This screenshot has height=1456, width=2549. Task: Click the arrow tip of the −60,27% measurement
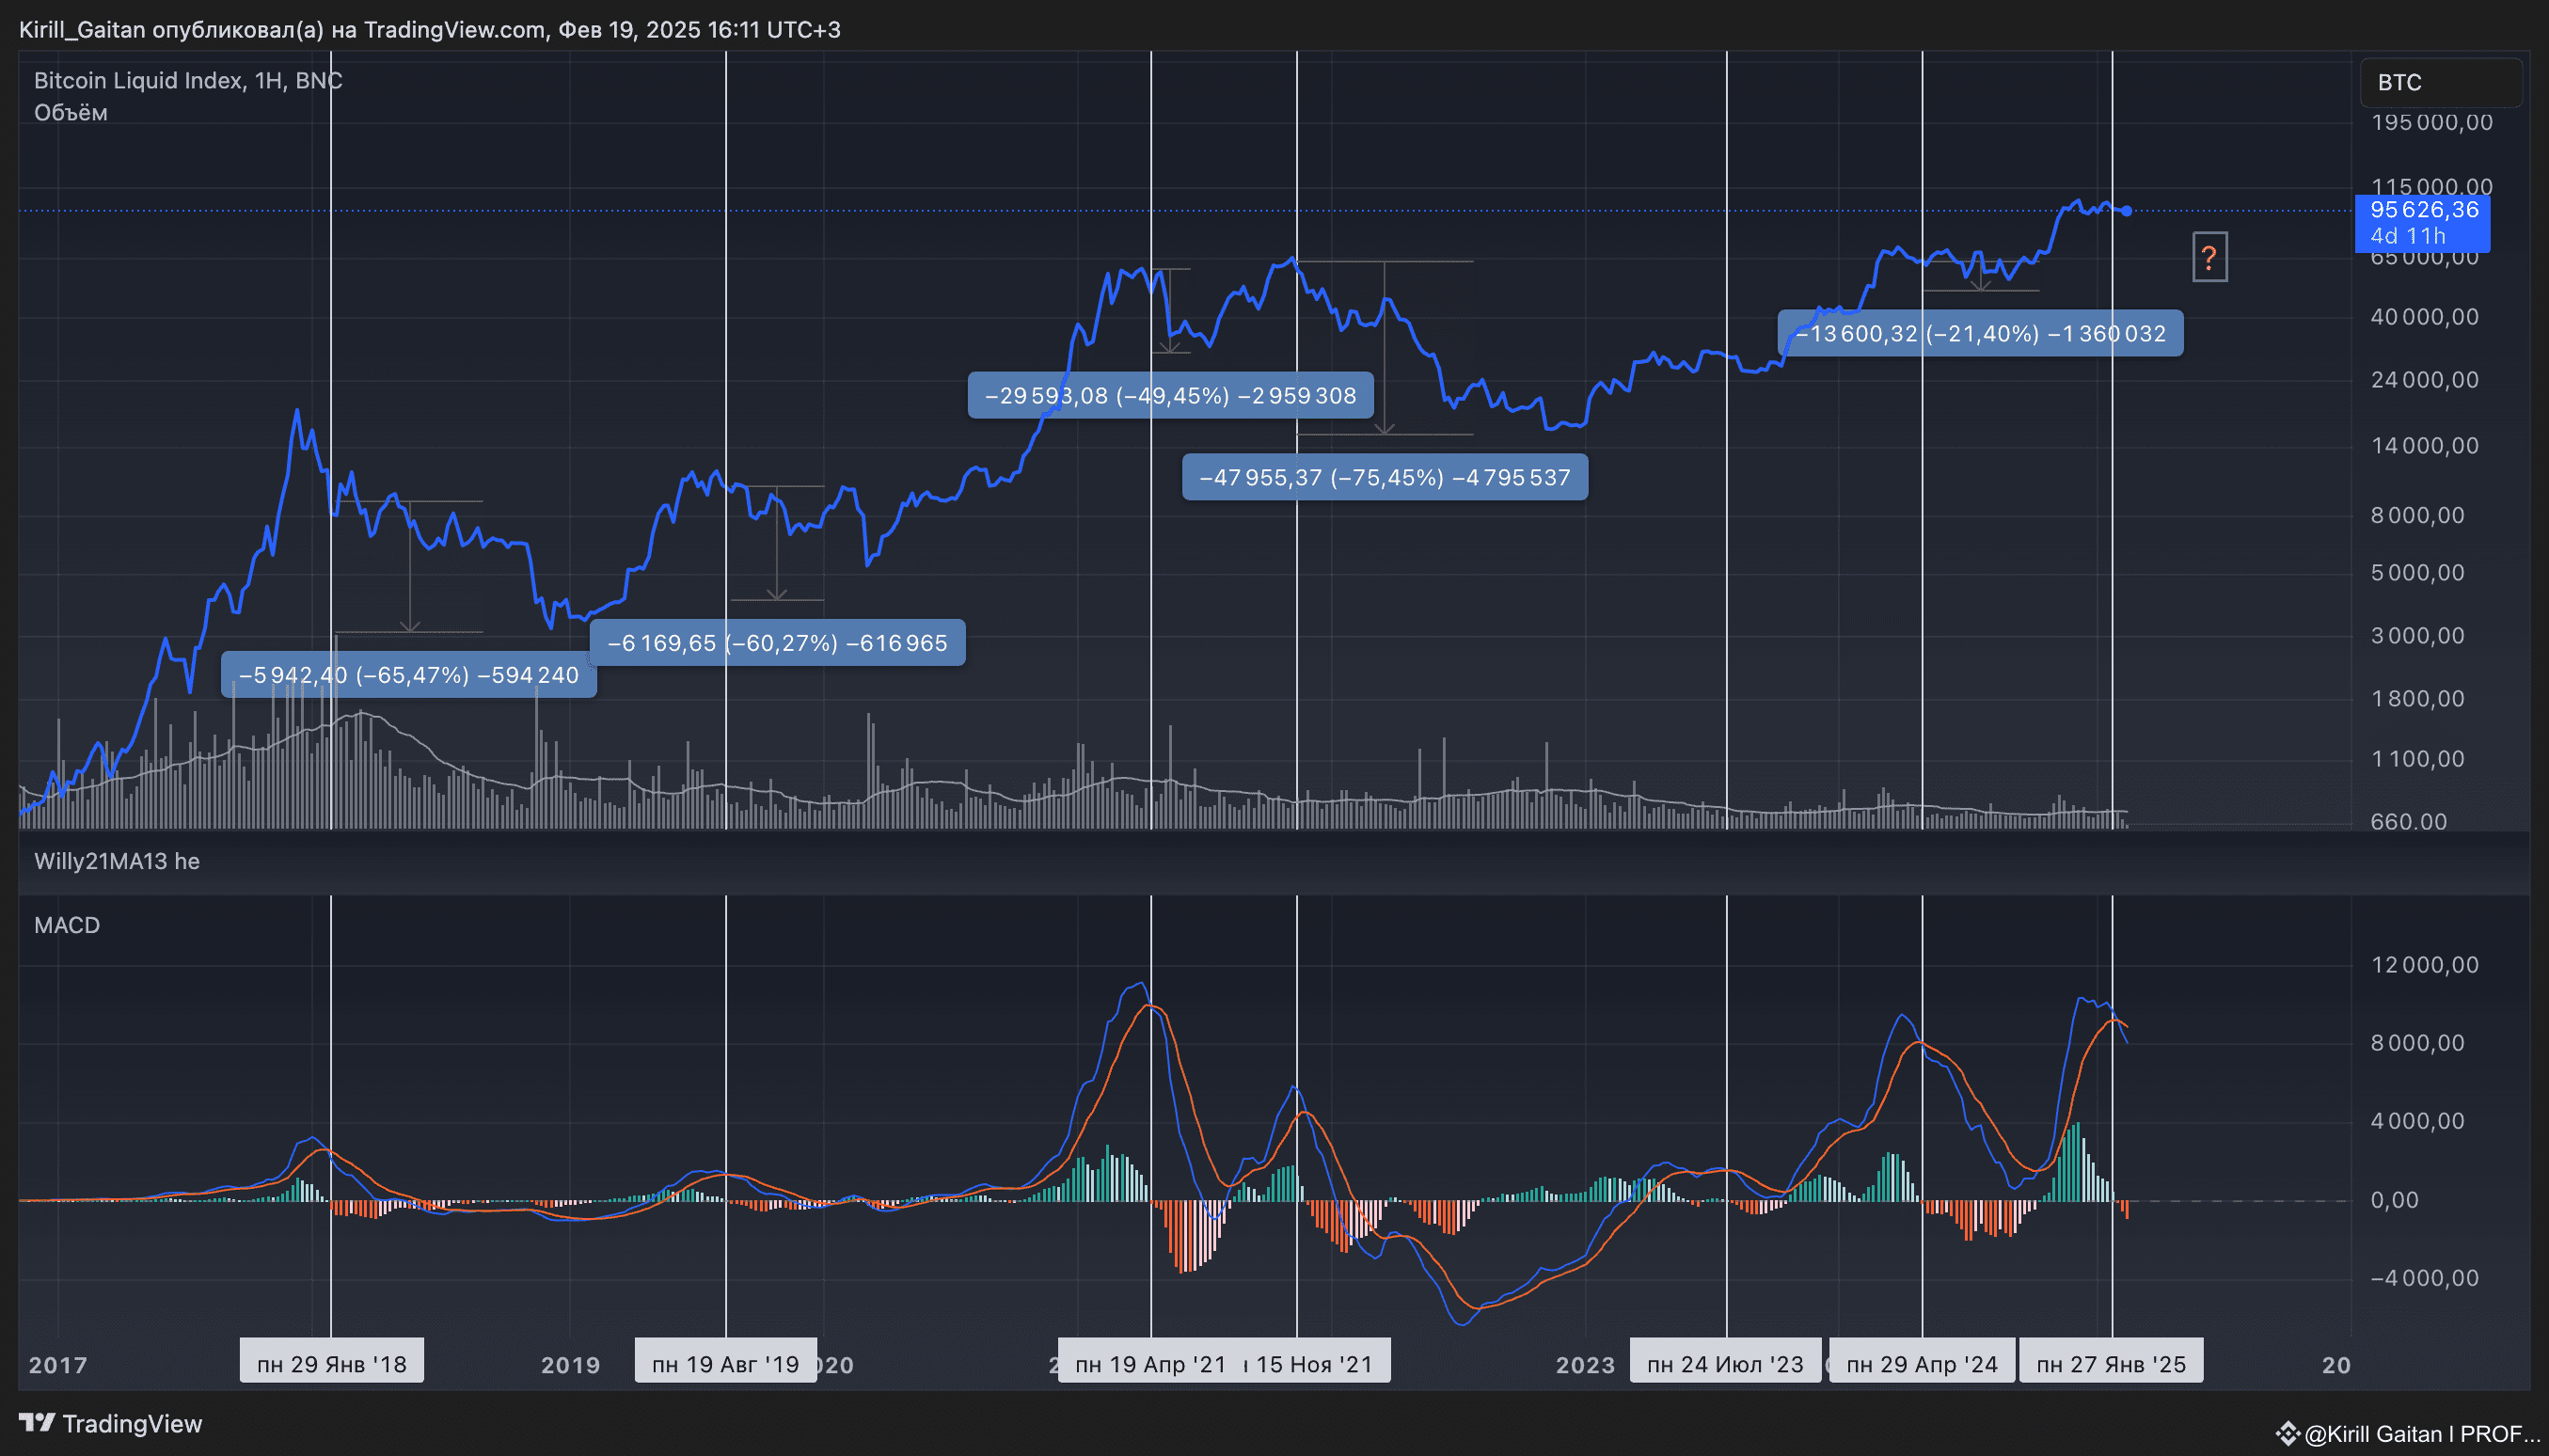(x=777, y=596)
